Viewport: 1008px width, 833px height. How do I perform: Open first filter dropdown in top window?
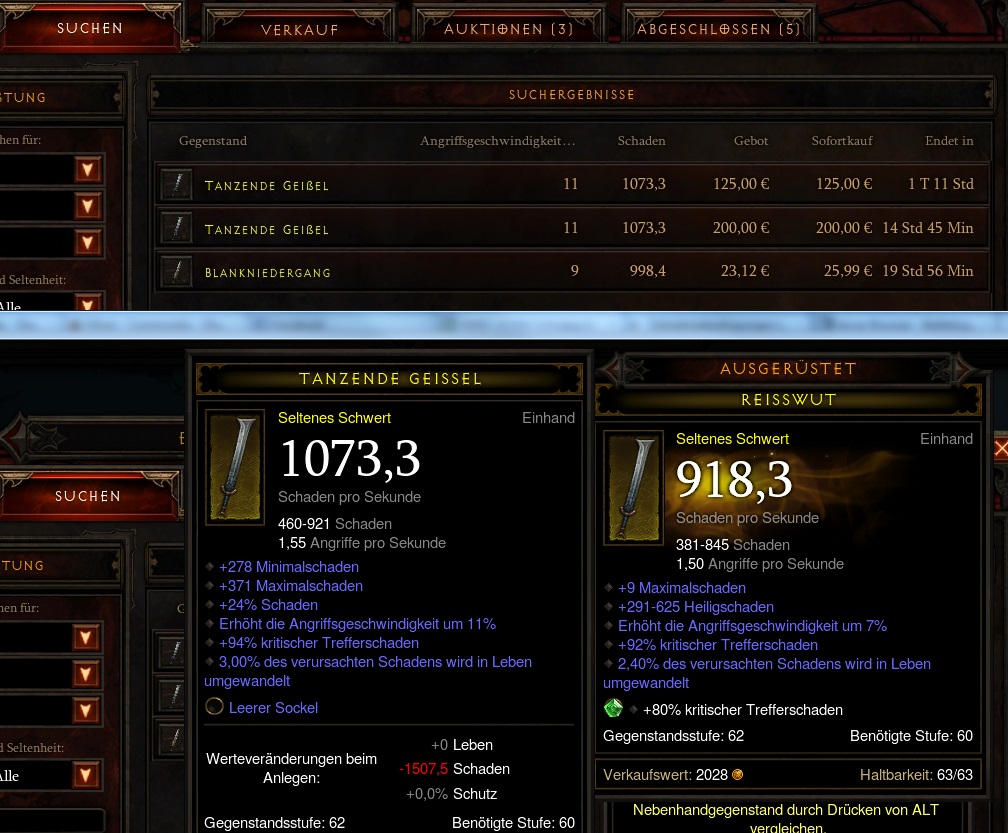coord(88,170)
